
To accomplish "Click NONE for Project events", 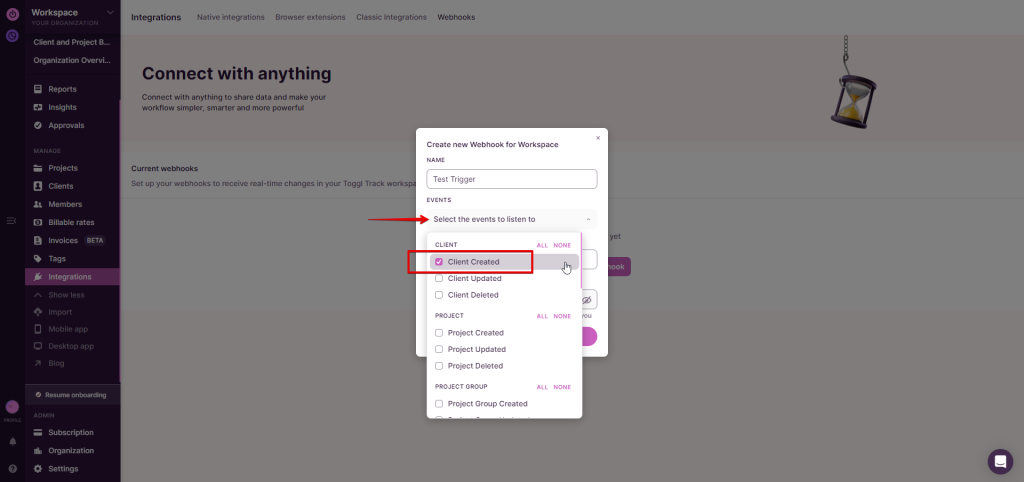I will pos(562,316).
